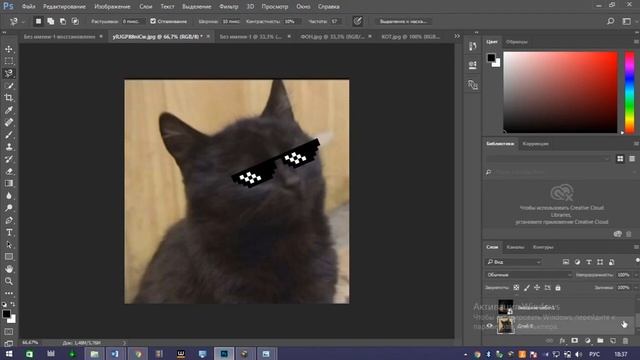This screenshot has height=360, width=640.
Task: Select the Blur tool
Action: point(9,196)
